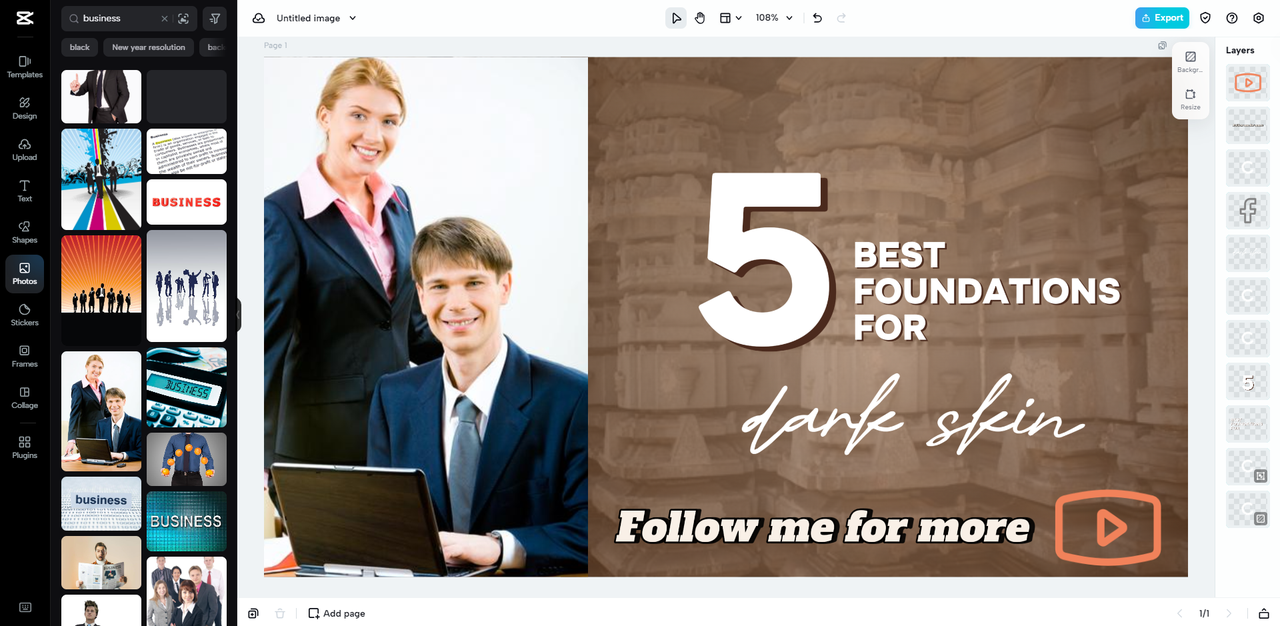Image resolution: width=1280 pixels, height=626 pixels.
Task: Click the Background tool icon
Action: click(x=1190, y=62)
